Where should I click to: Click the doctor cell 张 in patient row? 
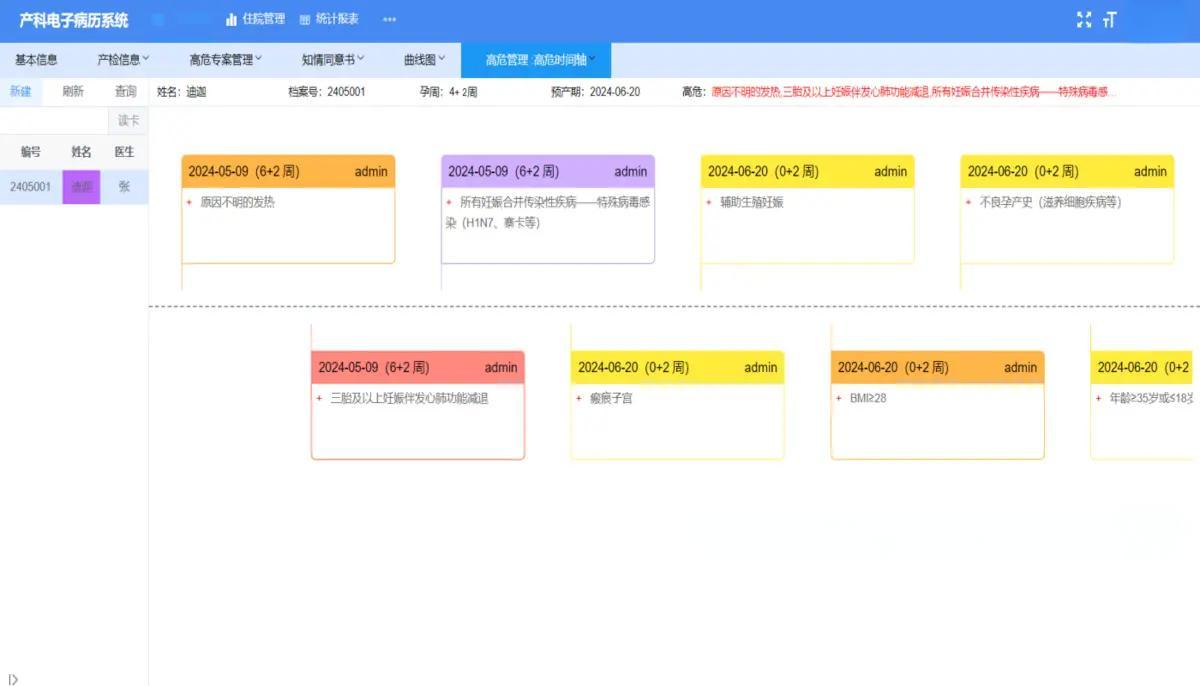pos(124,187)
